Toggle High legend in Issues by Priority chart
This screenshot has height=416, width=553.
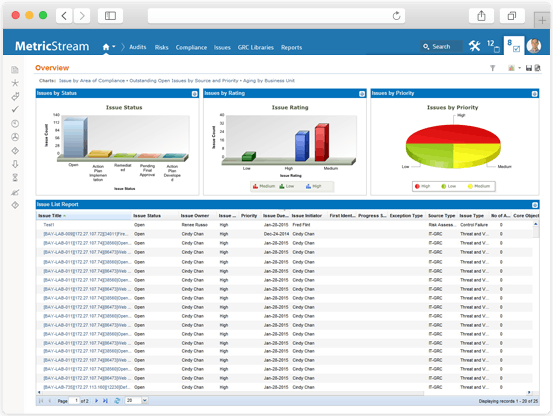(423, 186)
